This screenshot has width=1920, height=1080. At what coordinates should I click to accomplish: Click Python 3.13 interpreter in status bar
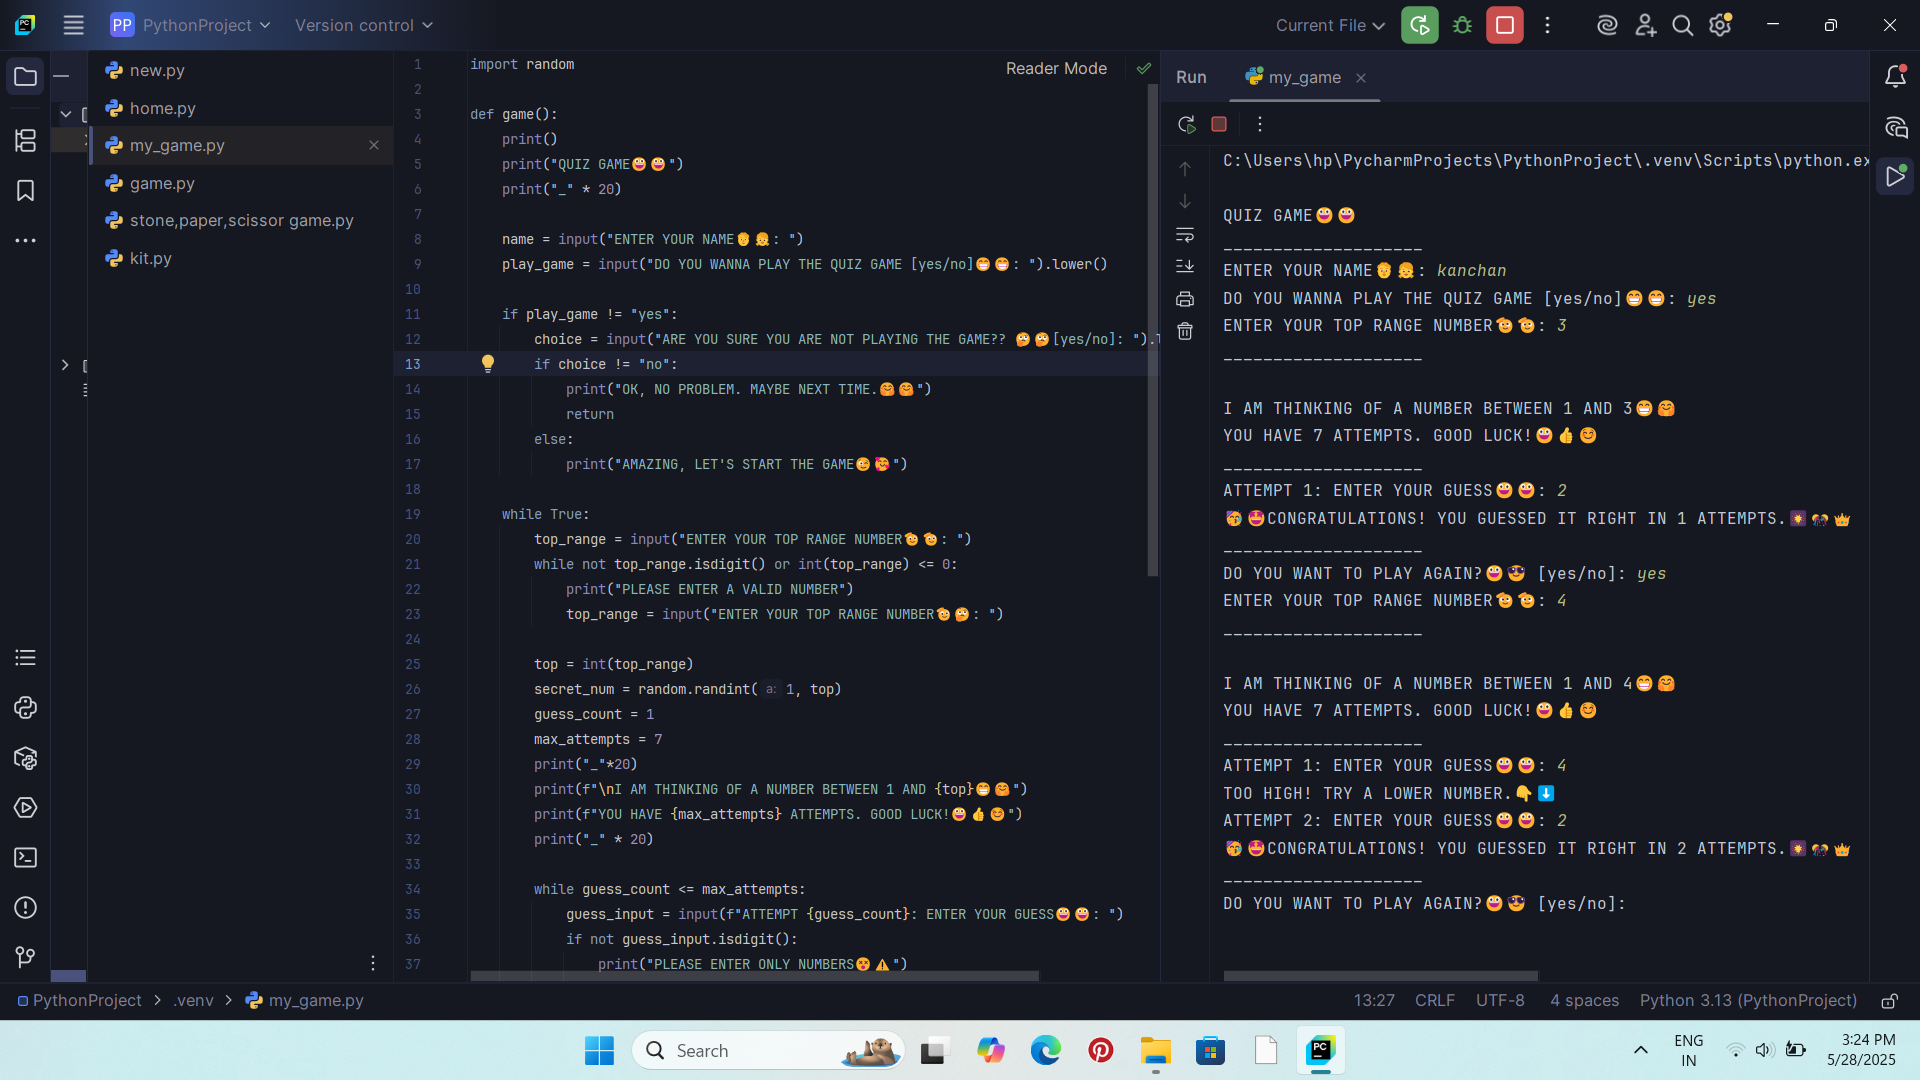point(1747,1000)
